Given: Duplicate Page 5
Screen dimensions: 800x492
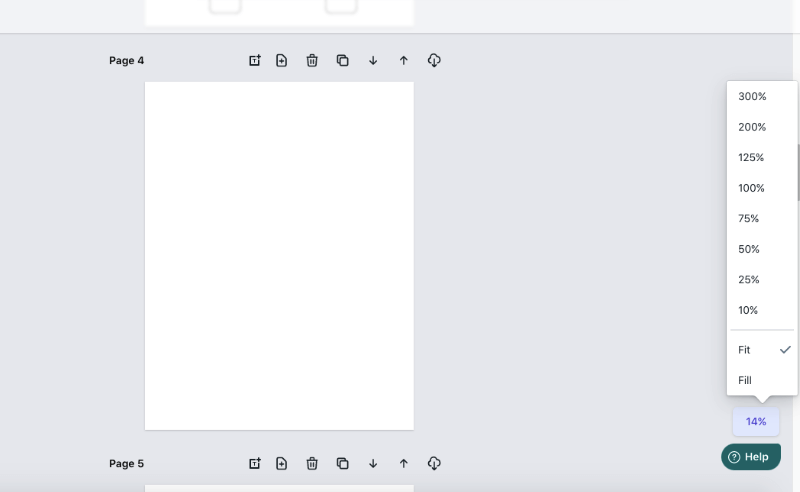Looking at the screenshot, I should tap(342, 463).
